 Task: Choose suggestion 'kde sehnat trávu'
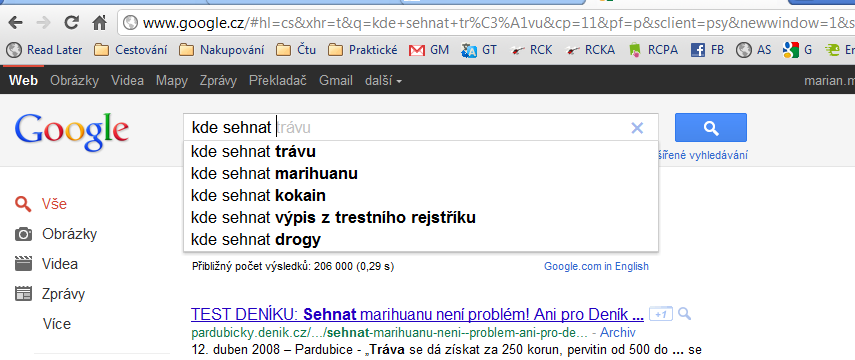tap(420, 152)
